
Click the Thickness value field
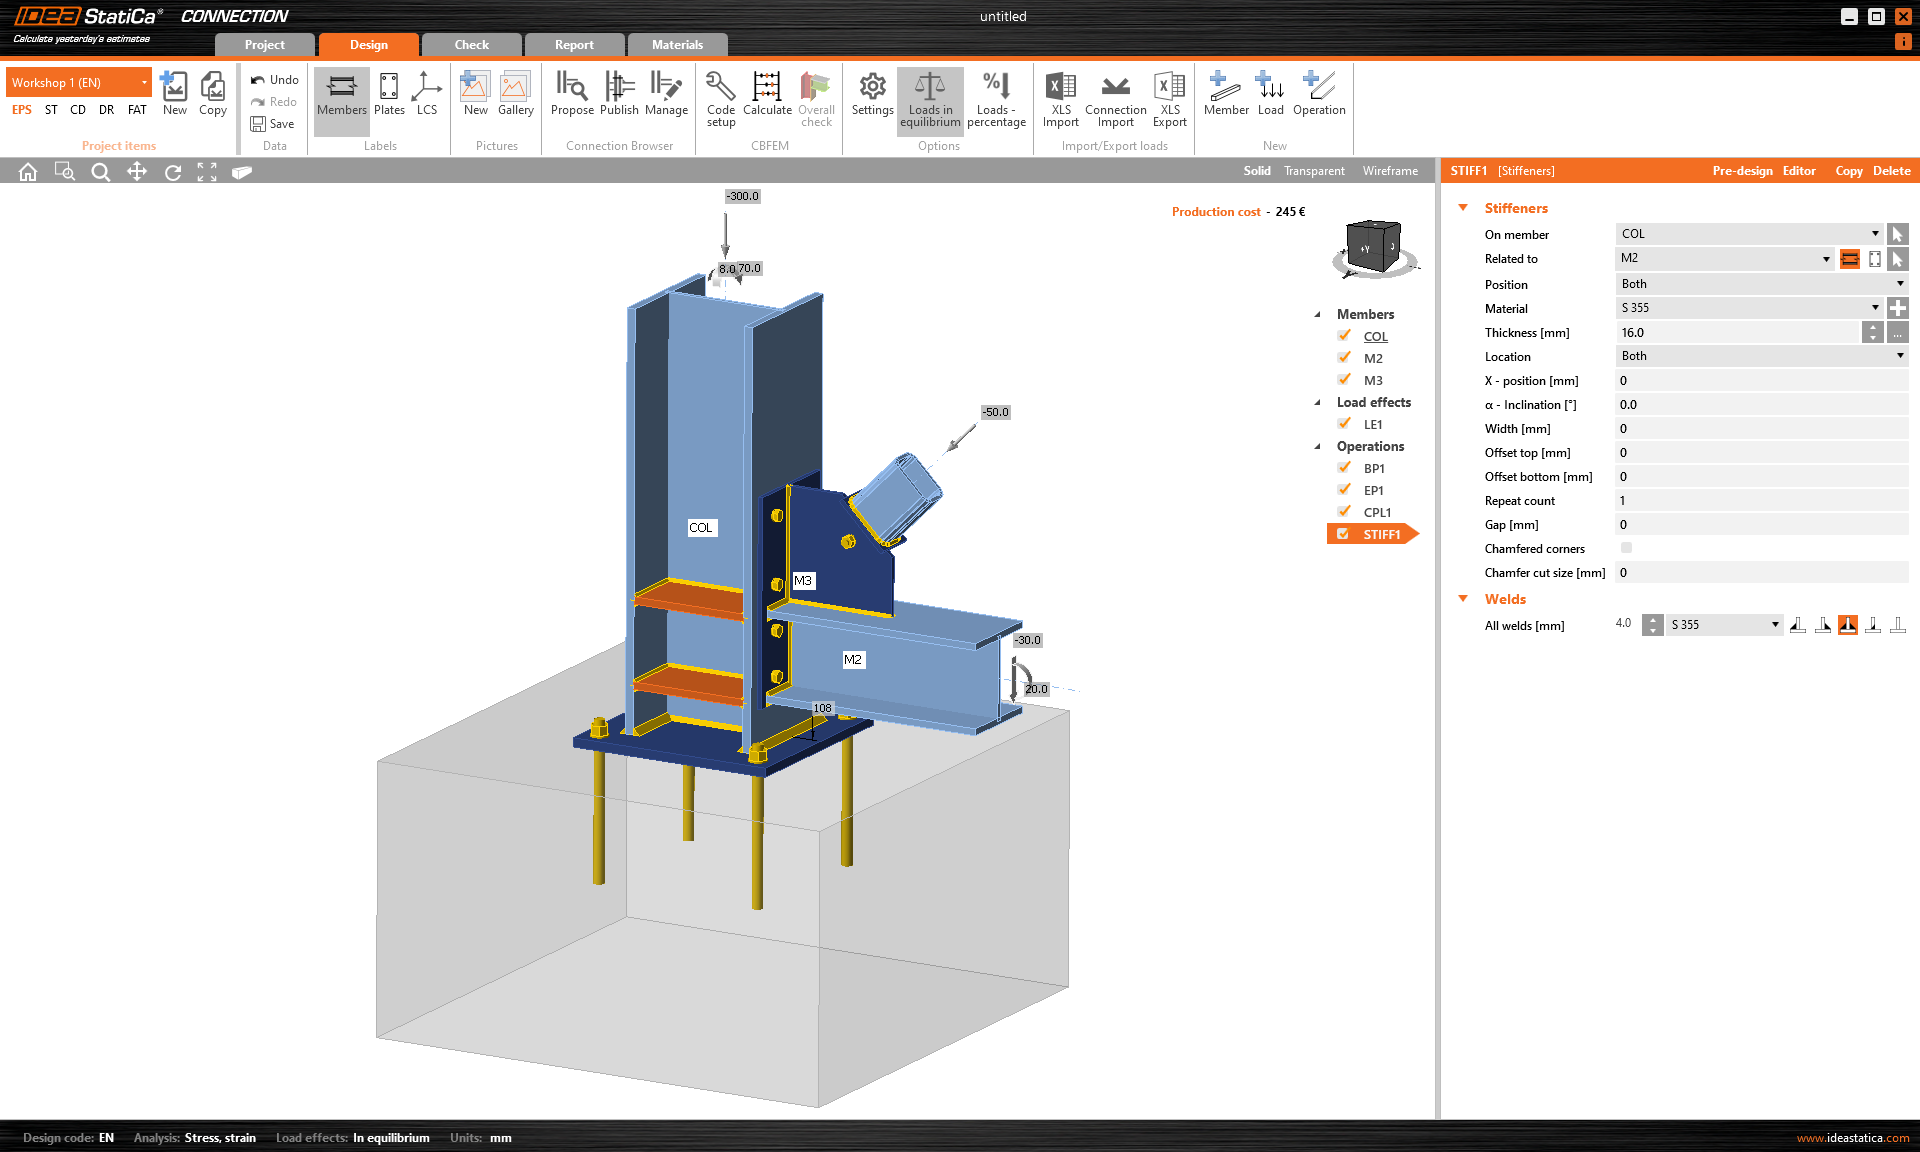tap(1737, 333)
